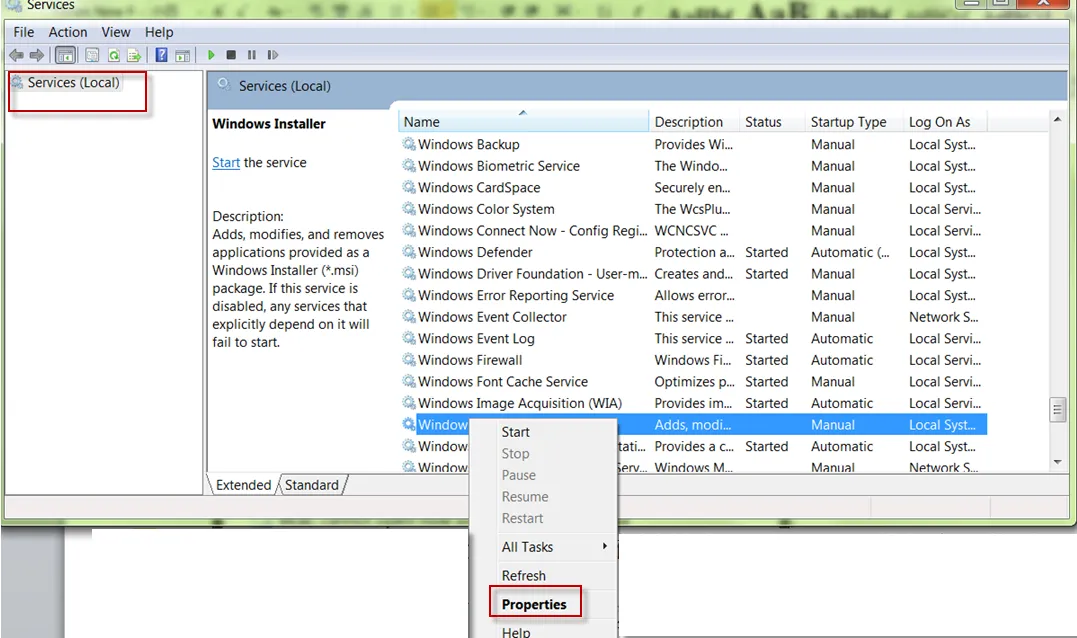Open the View menu
Image resolution: width=1077 pixels, height=638 pixels.
[115, 32]
